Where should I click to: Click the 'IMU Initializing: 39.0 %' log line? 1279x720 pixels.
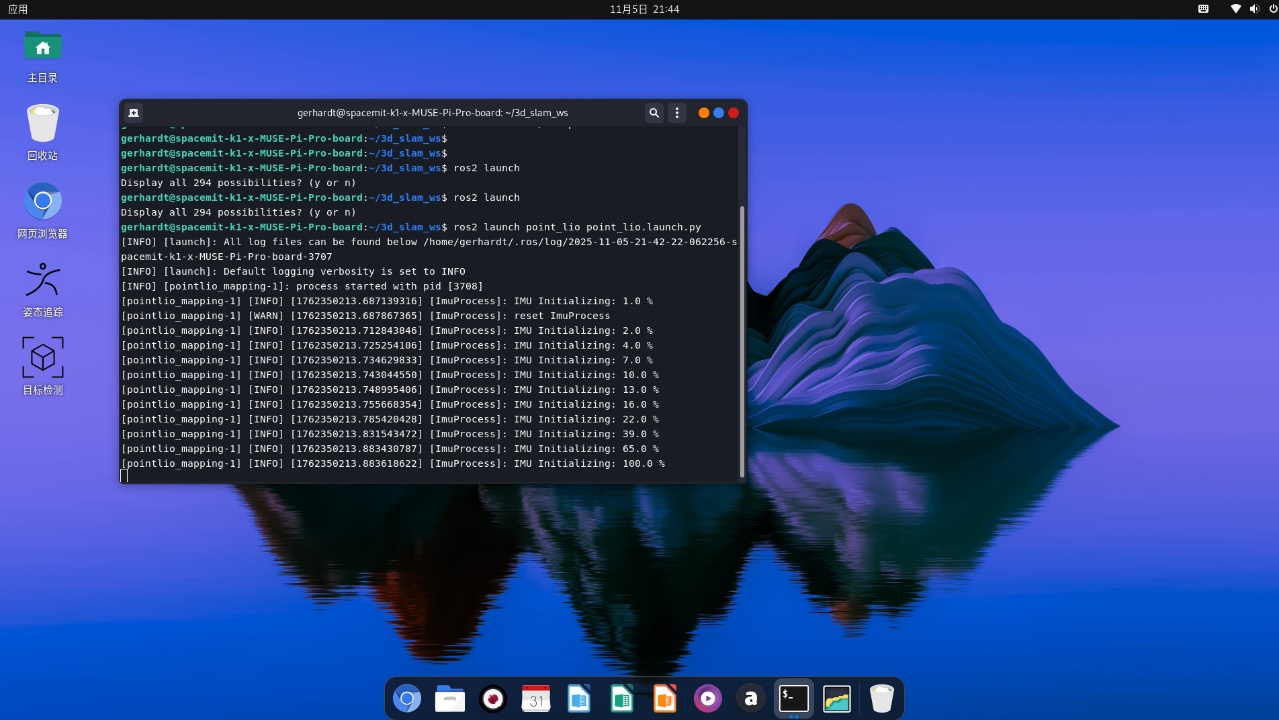389,434
